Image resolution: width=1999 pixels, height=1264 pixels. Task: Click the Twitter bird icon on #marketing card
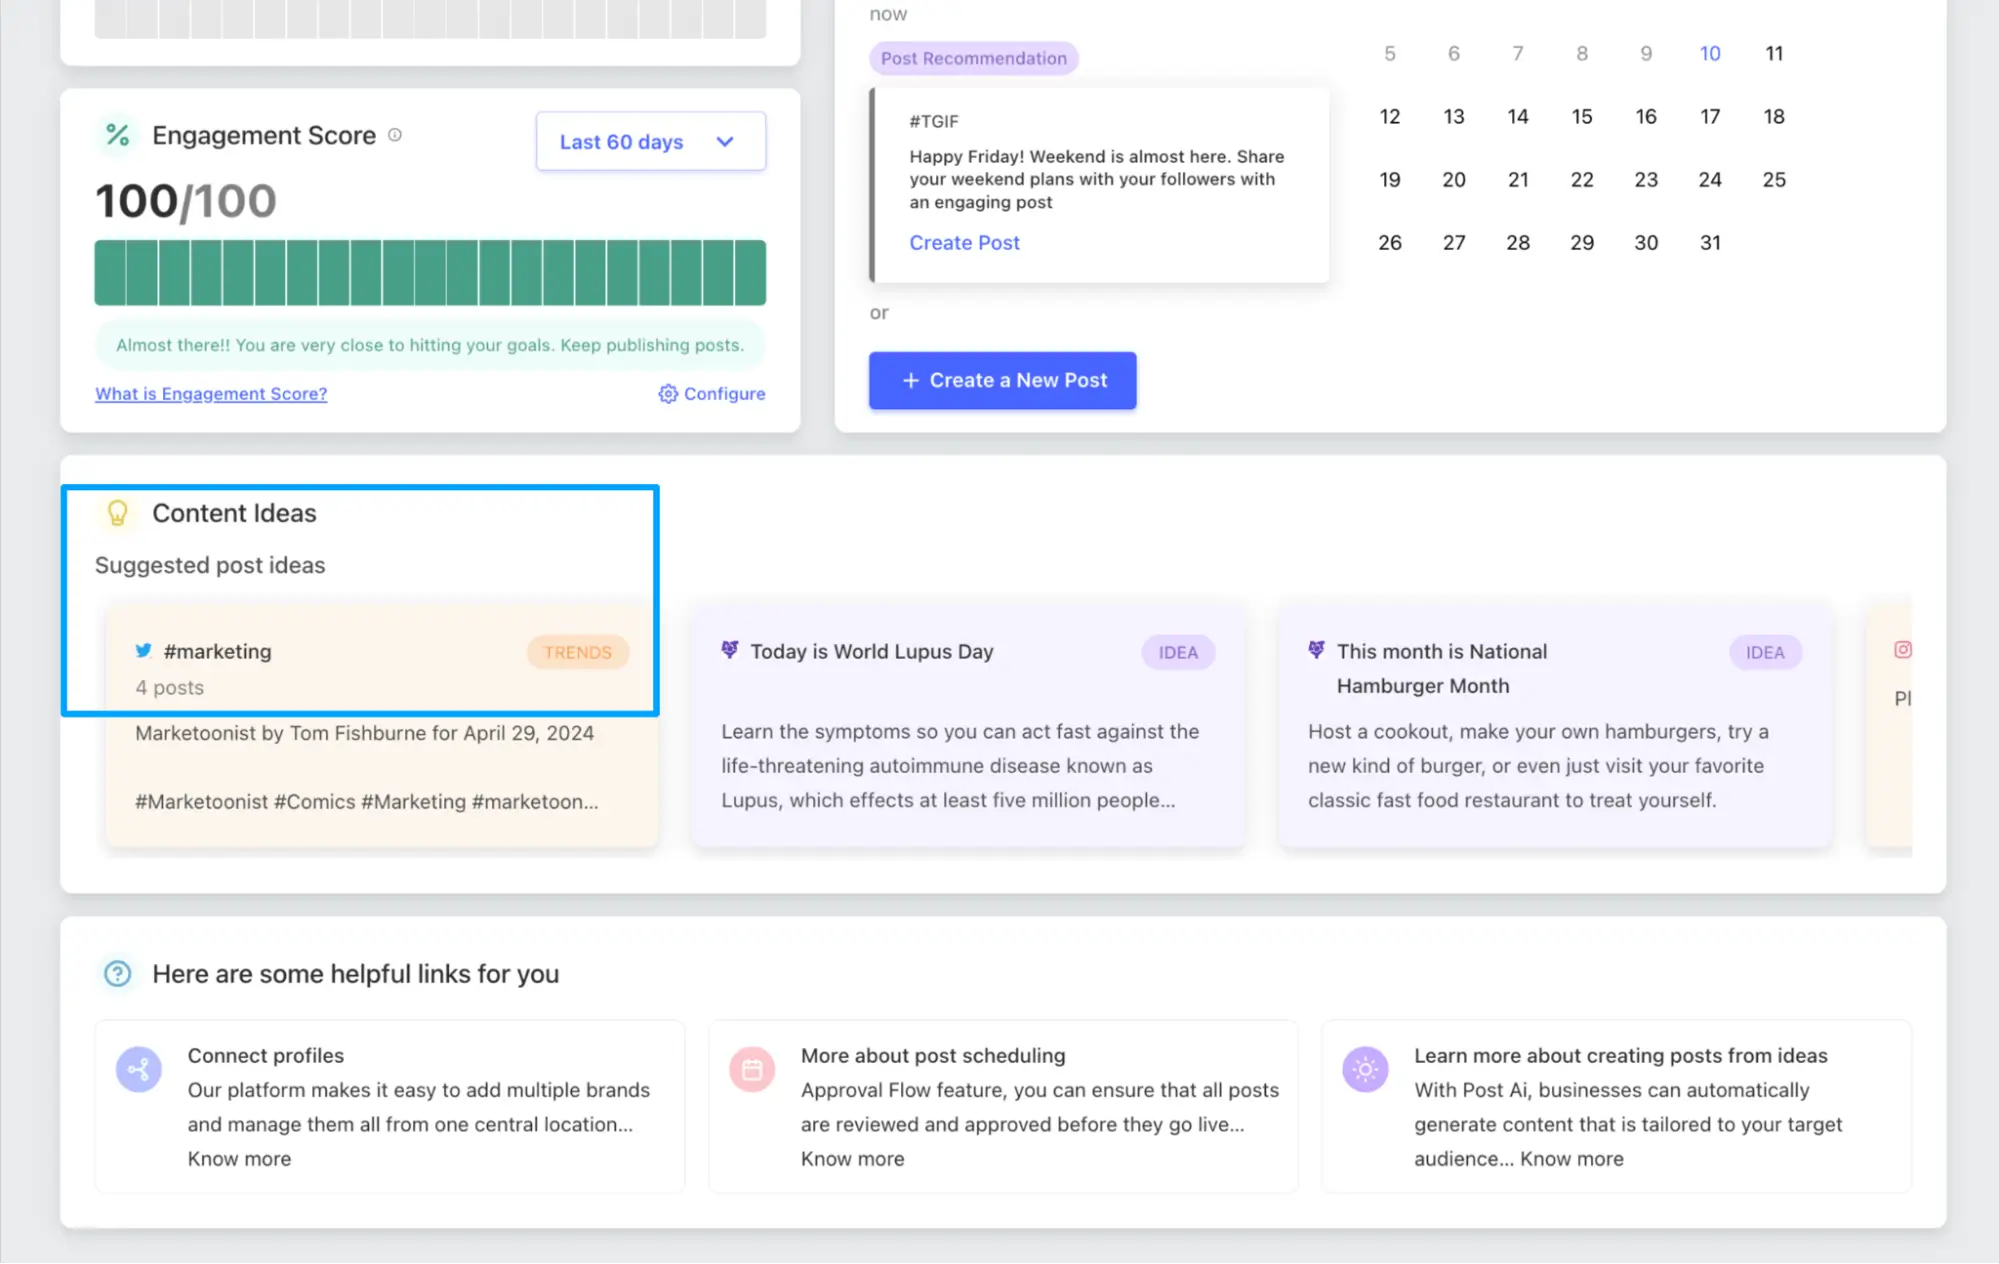[x=144, y=651]
